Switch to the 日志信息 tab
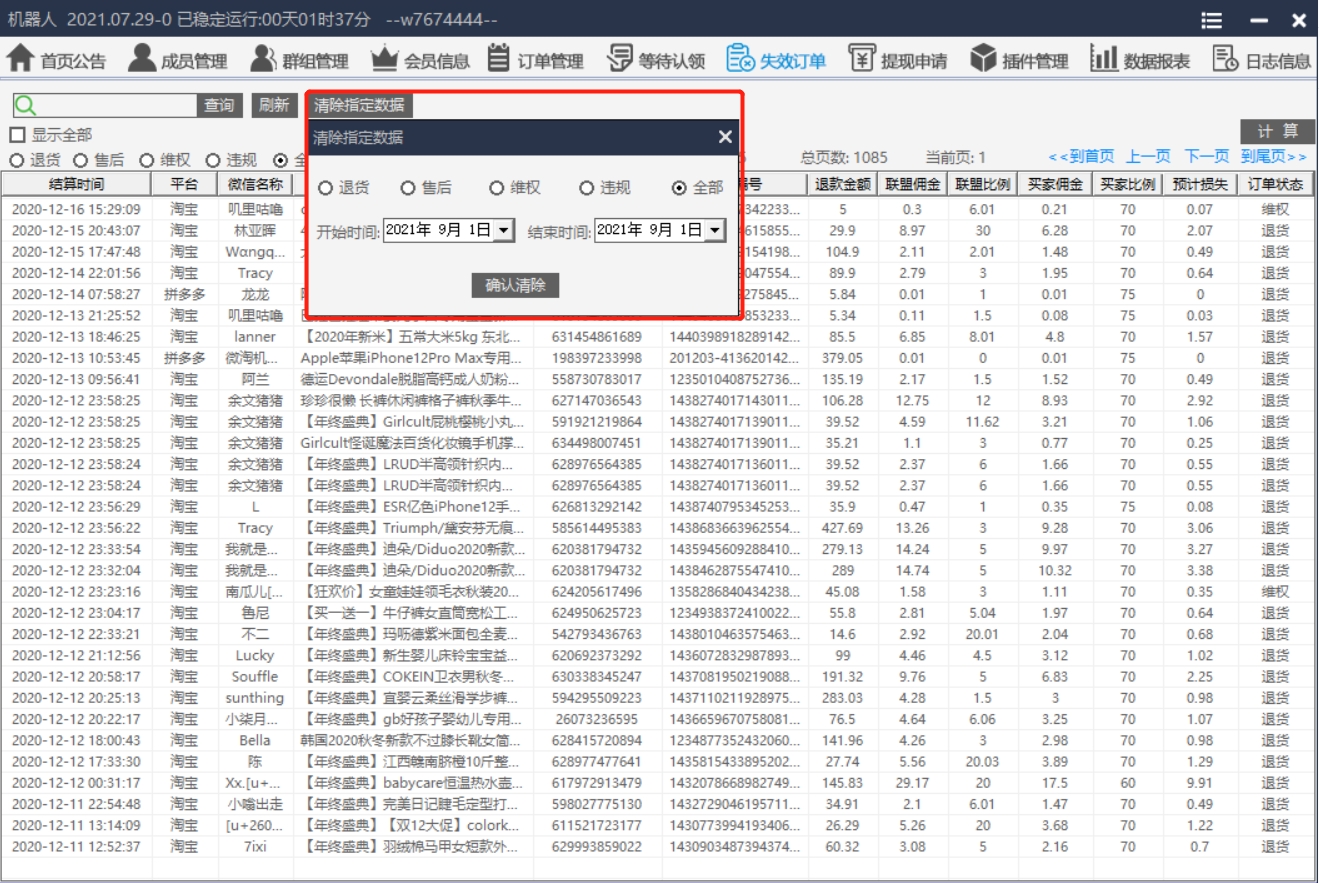This screenshot has width=1319, height=883. coord(1262,60)
